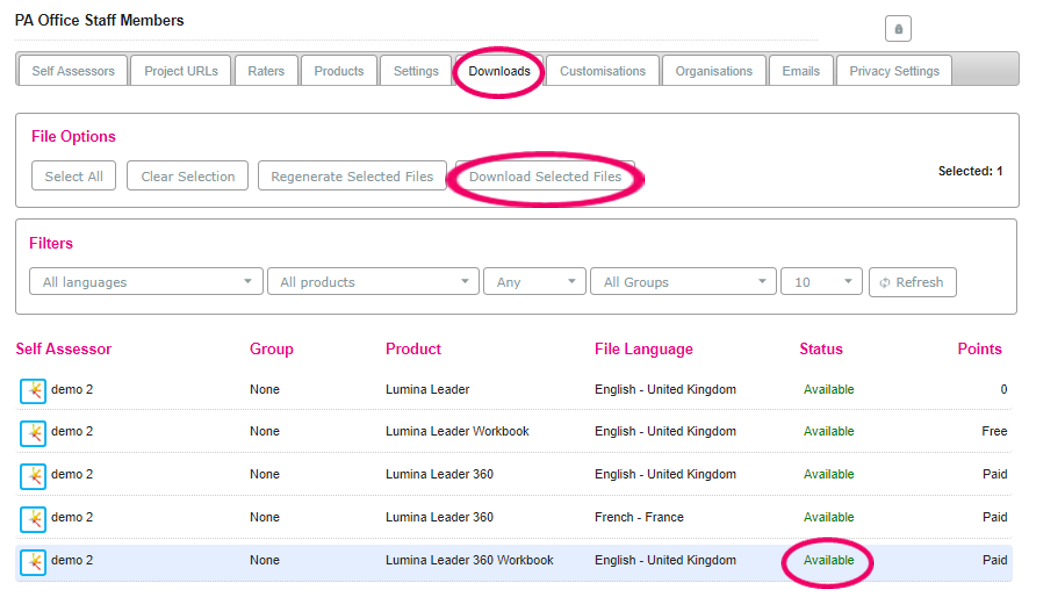Open the All Groups dropdown
This screenshot has height=597, width=1039.
coord(683,282)
